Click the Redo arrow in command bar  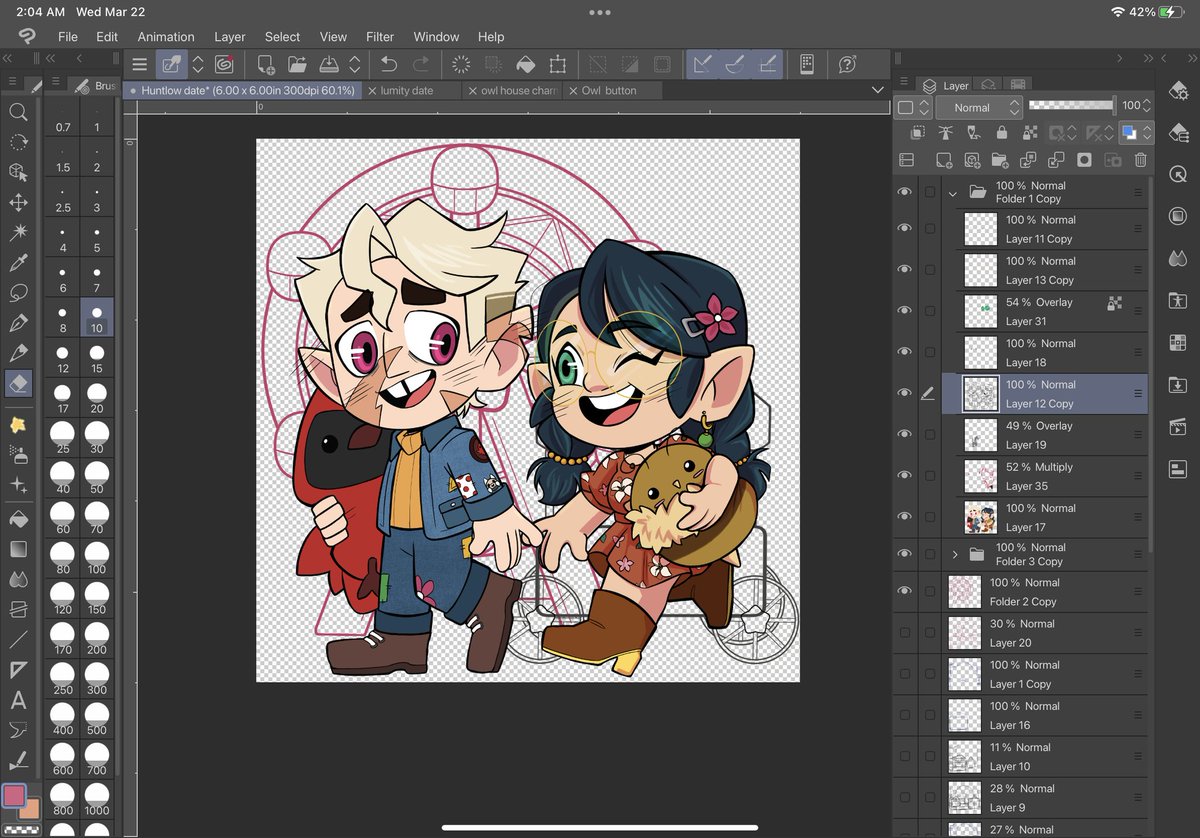421,65
